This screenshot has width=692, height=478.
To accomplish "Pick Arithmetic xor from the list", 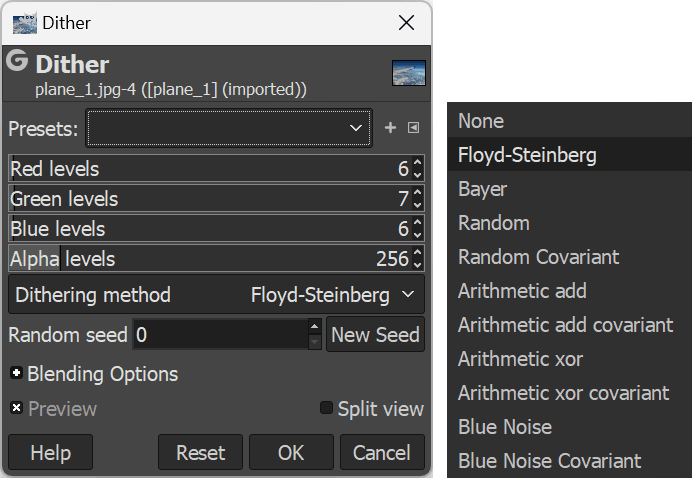I will click(520, 359).
